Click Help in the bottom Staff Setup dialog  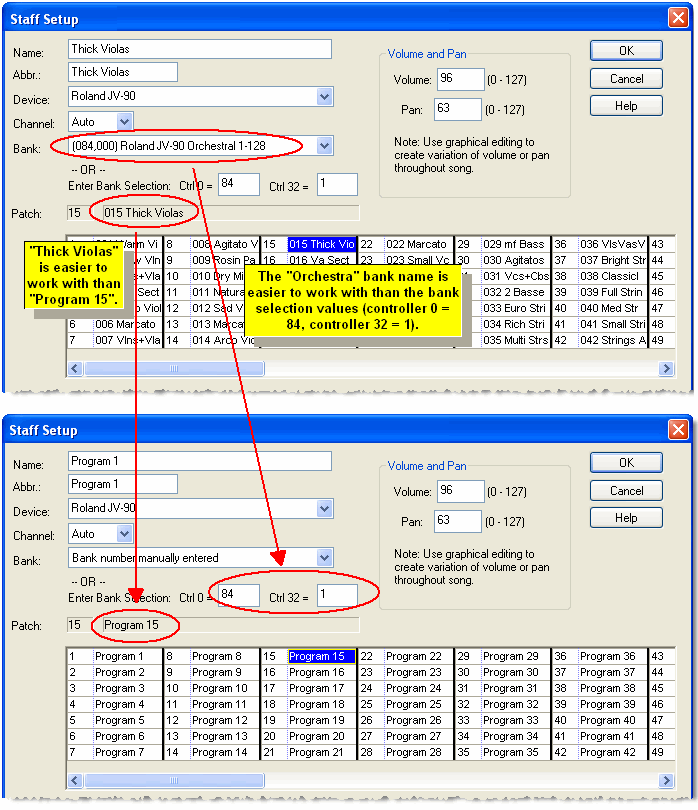click(626, 518)
